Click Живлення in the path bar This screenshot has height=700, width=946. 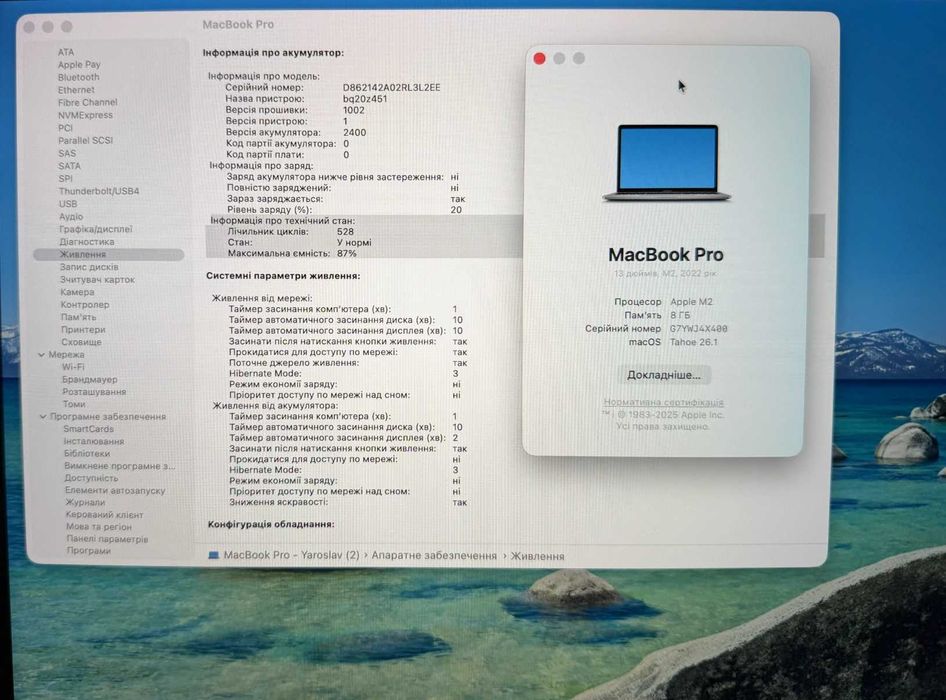click(x=538, y=556)
